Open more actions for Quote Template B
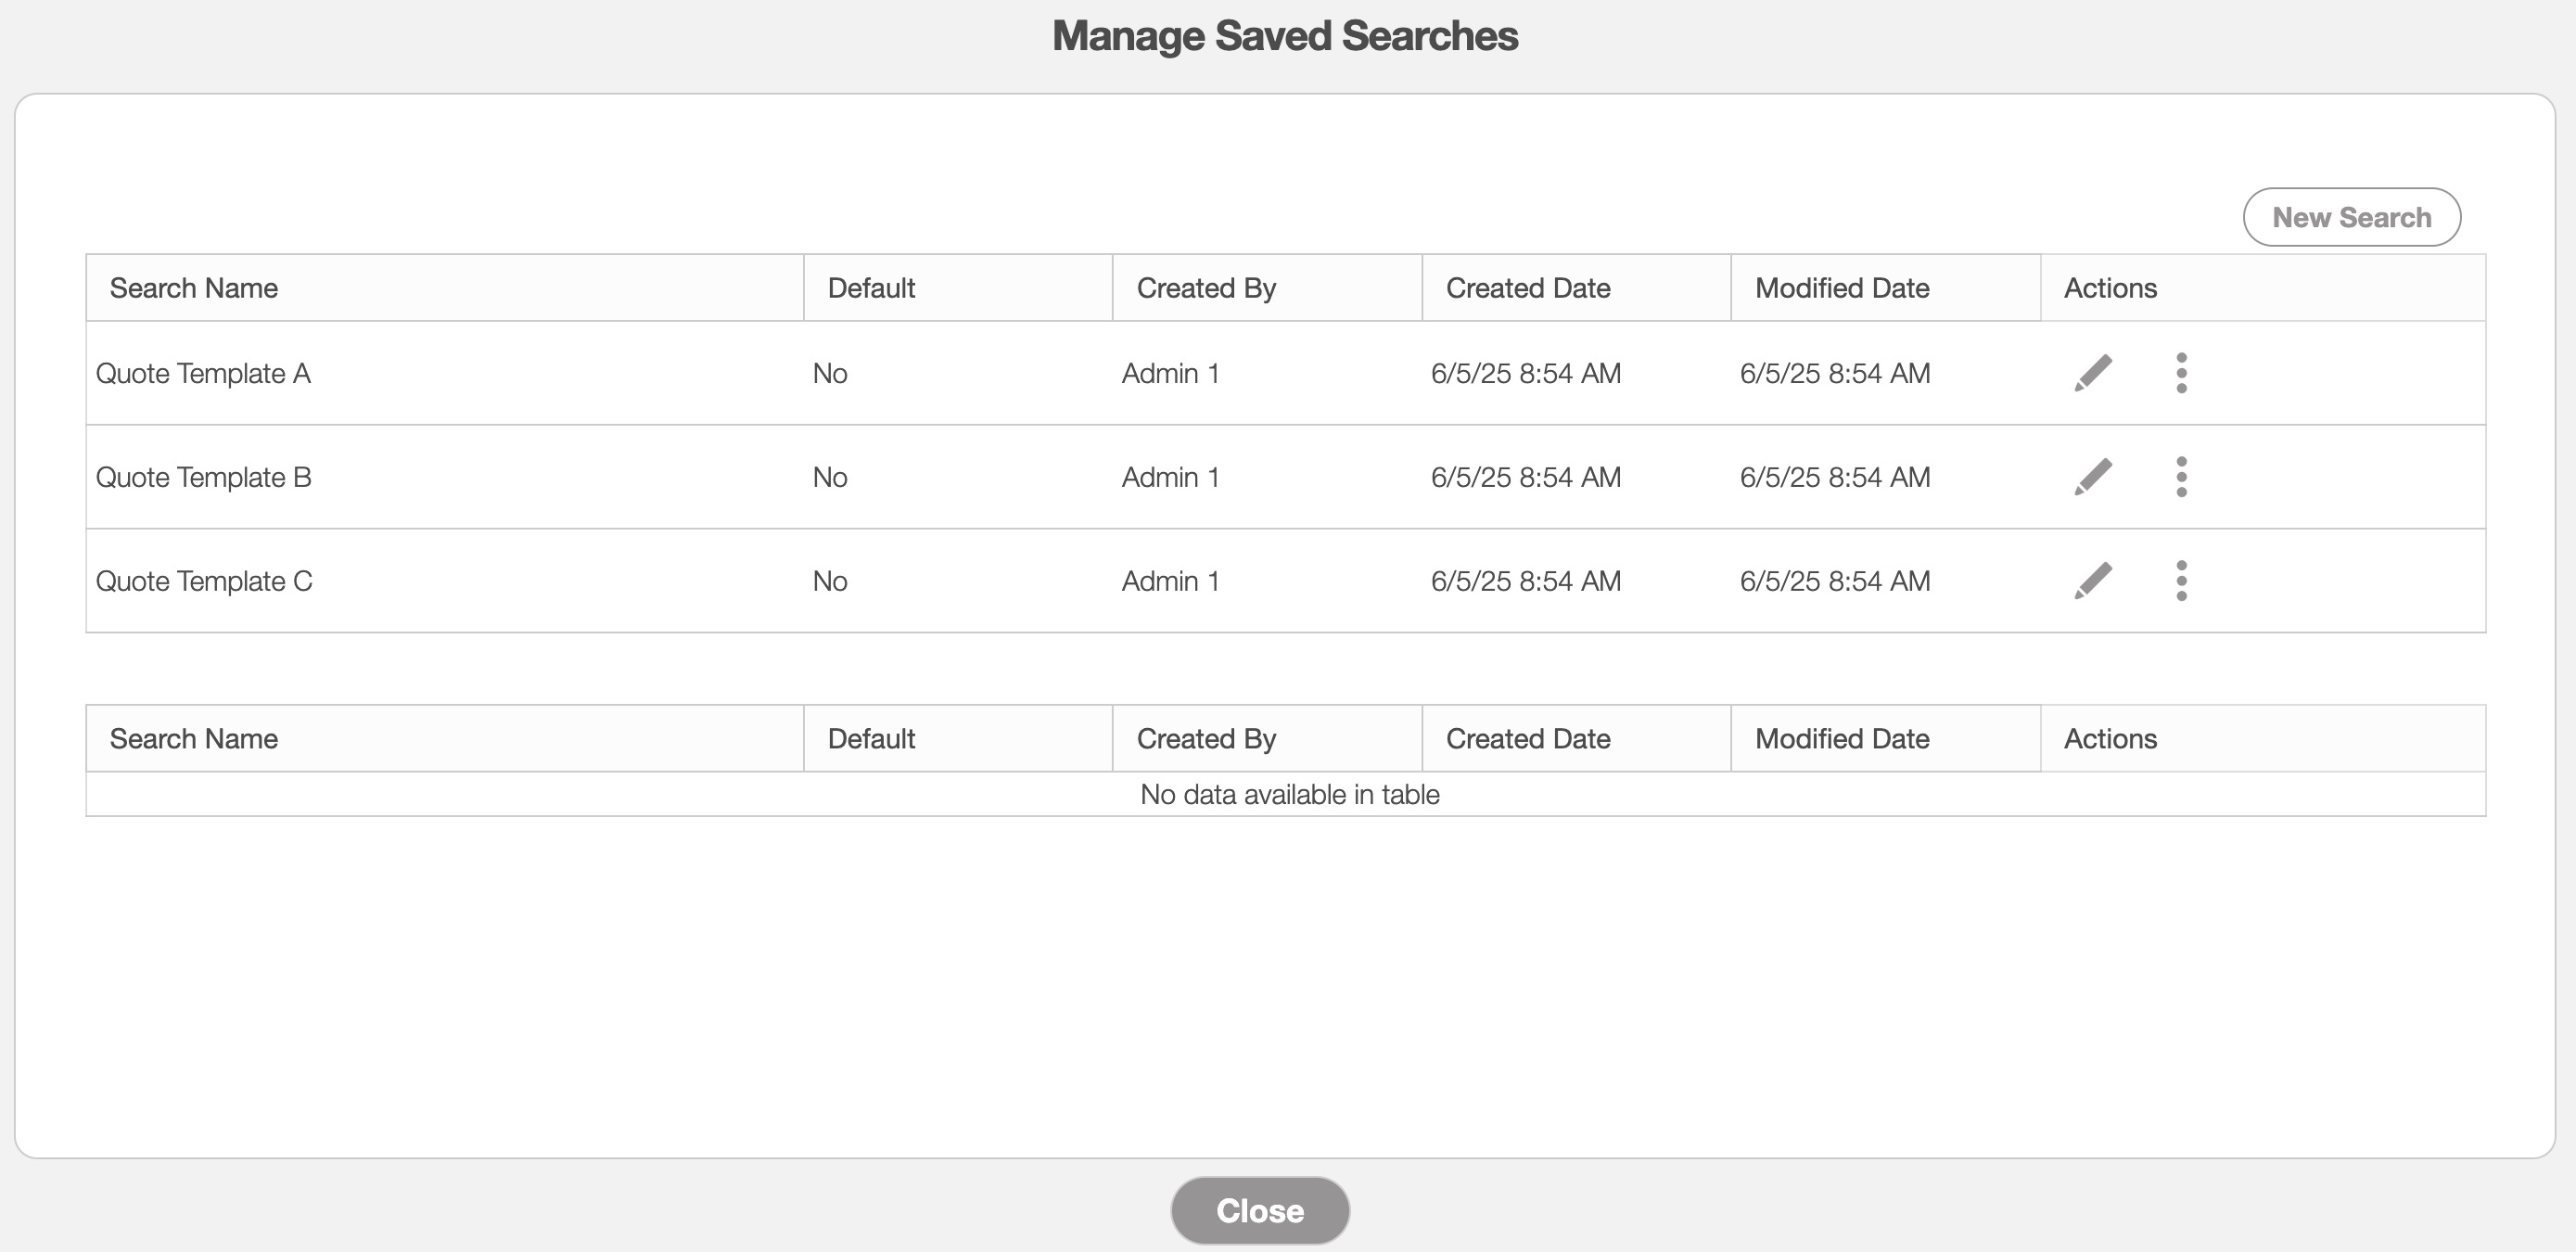 [2181, 477]
